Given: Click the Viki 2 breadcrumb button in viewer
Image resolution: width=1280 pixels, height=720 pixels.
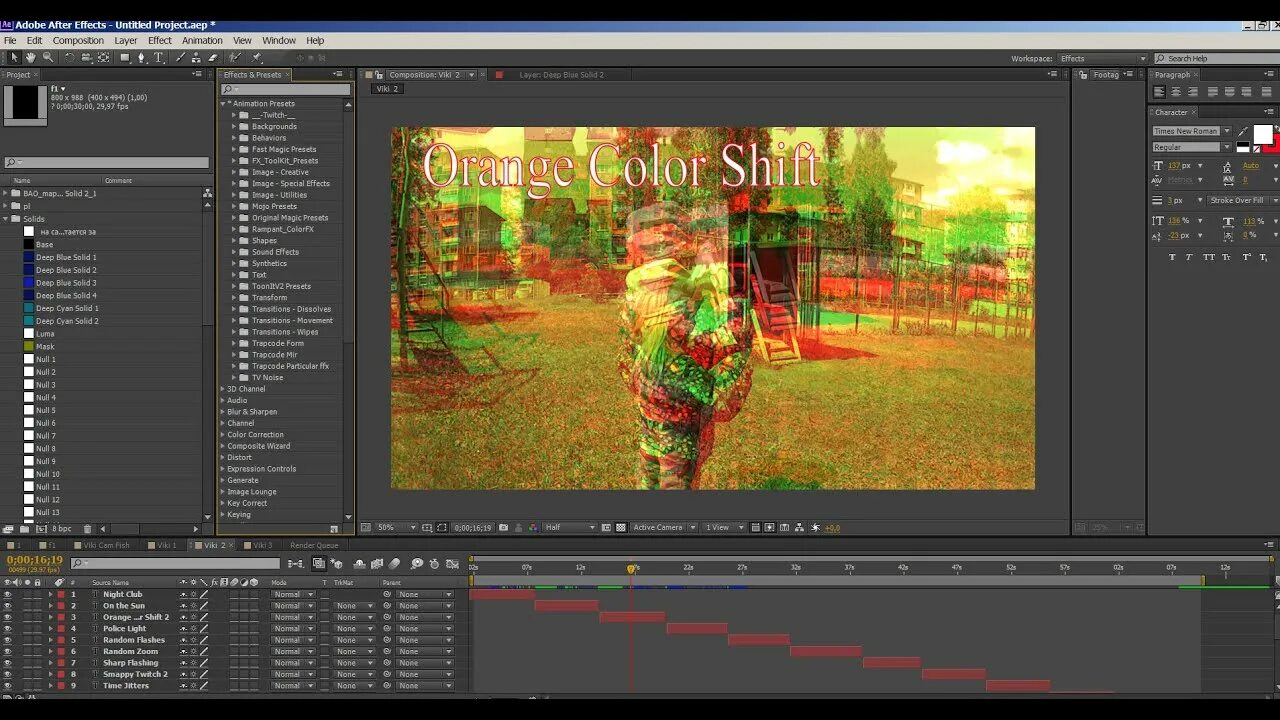Looking at the screenshot, I should pos(387,89).
